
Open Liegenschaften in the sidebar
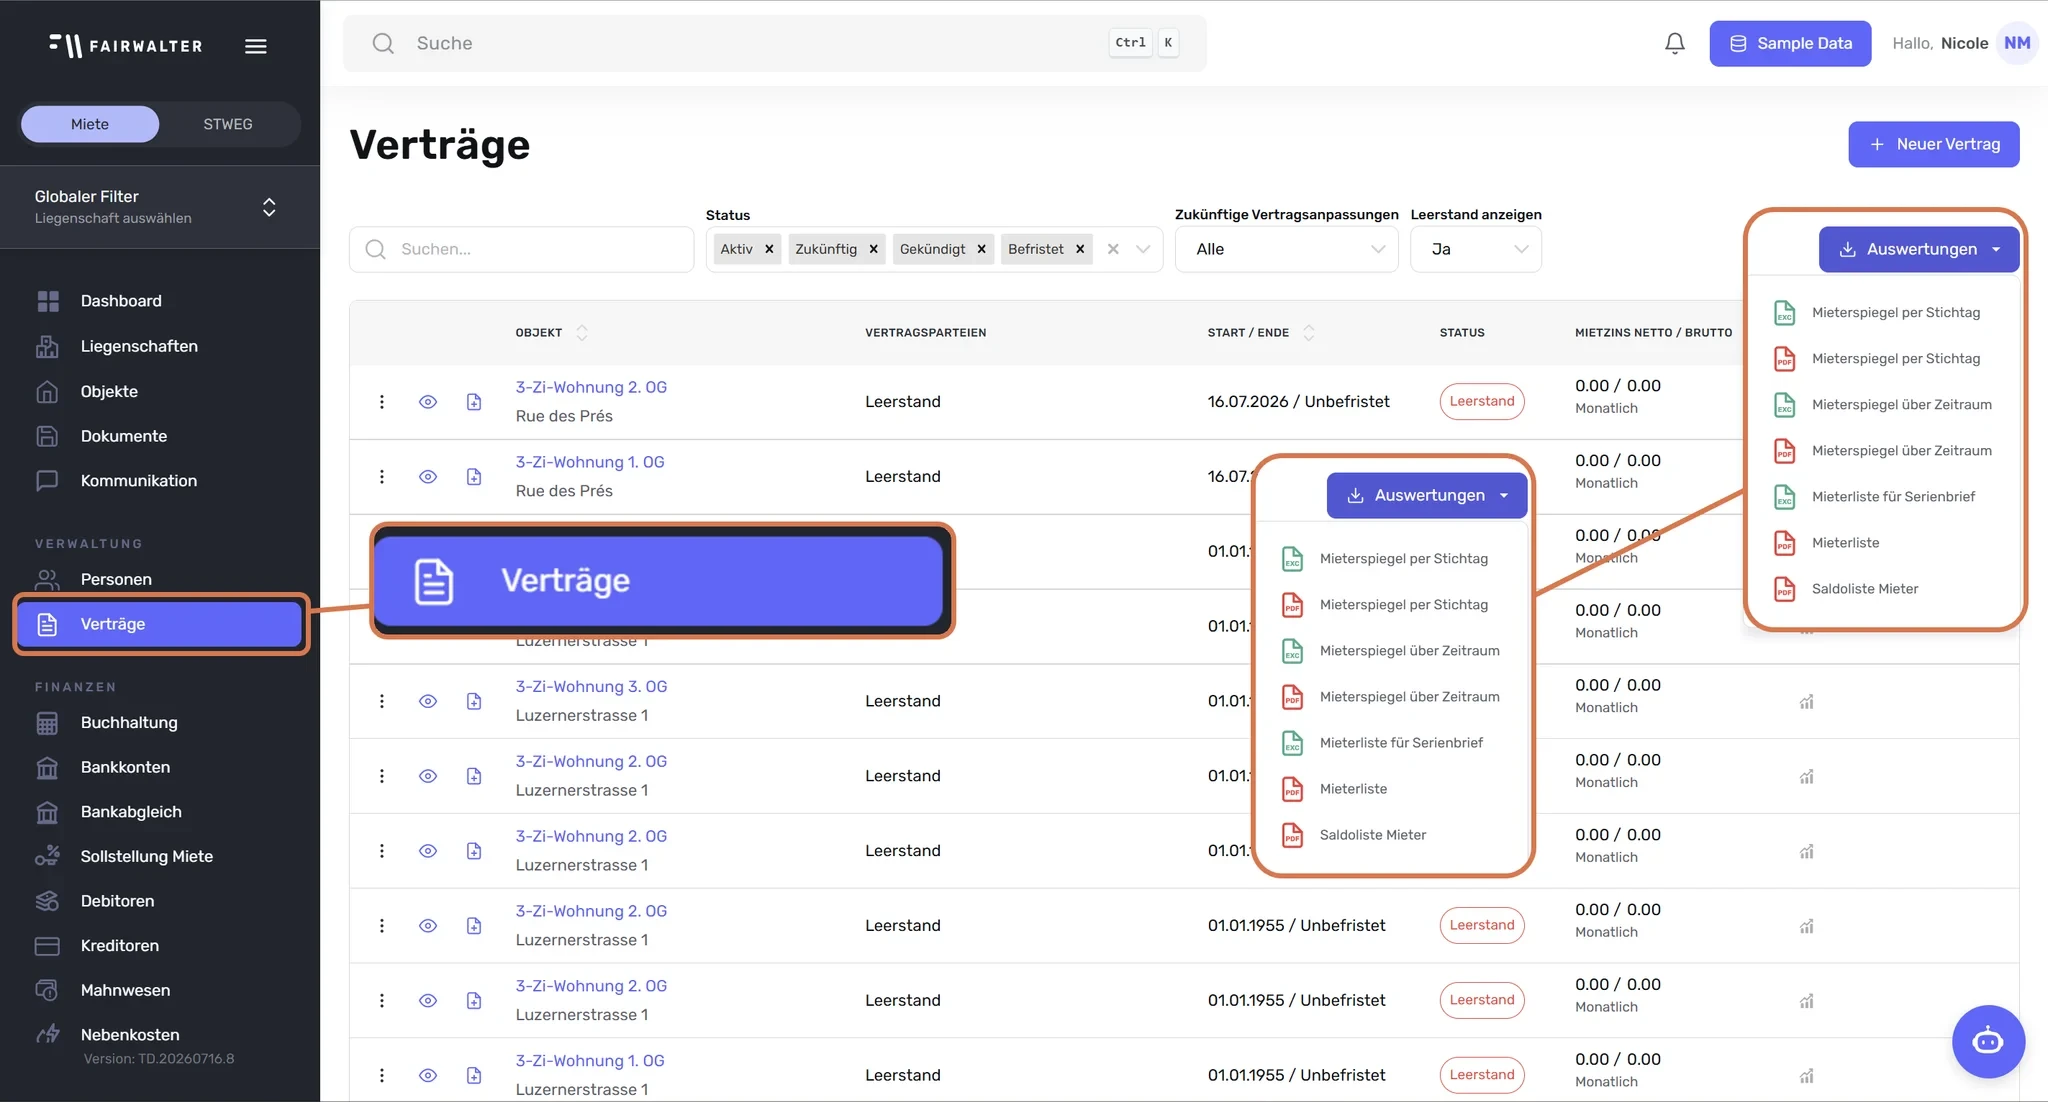click(139, 346)
